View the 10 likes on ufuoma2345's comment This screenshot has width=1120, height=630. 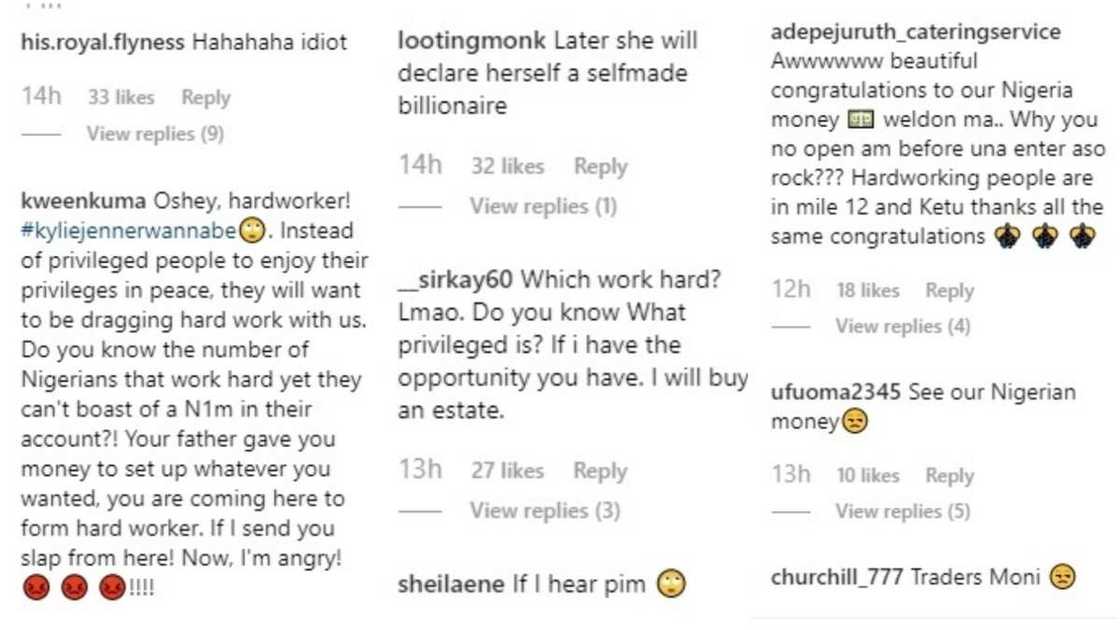point(868,476)
